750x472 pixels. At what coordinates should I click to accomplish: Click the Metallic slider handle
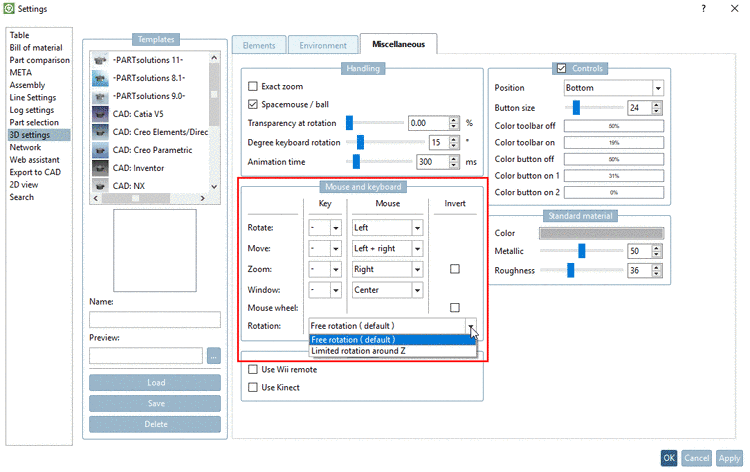(582, 251)
